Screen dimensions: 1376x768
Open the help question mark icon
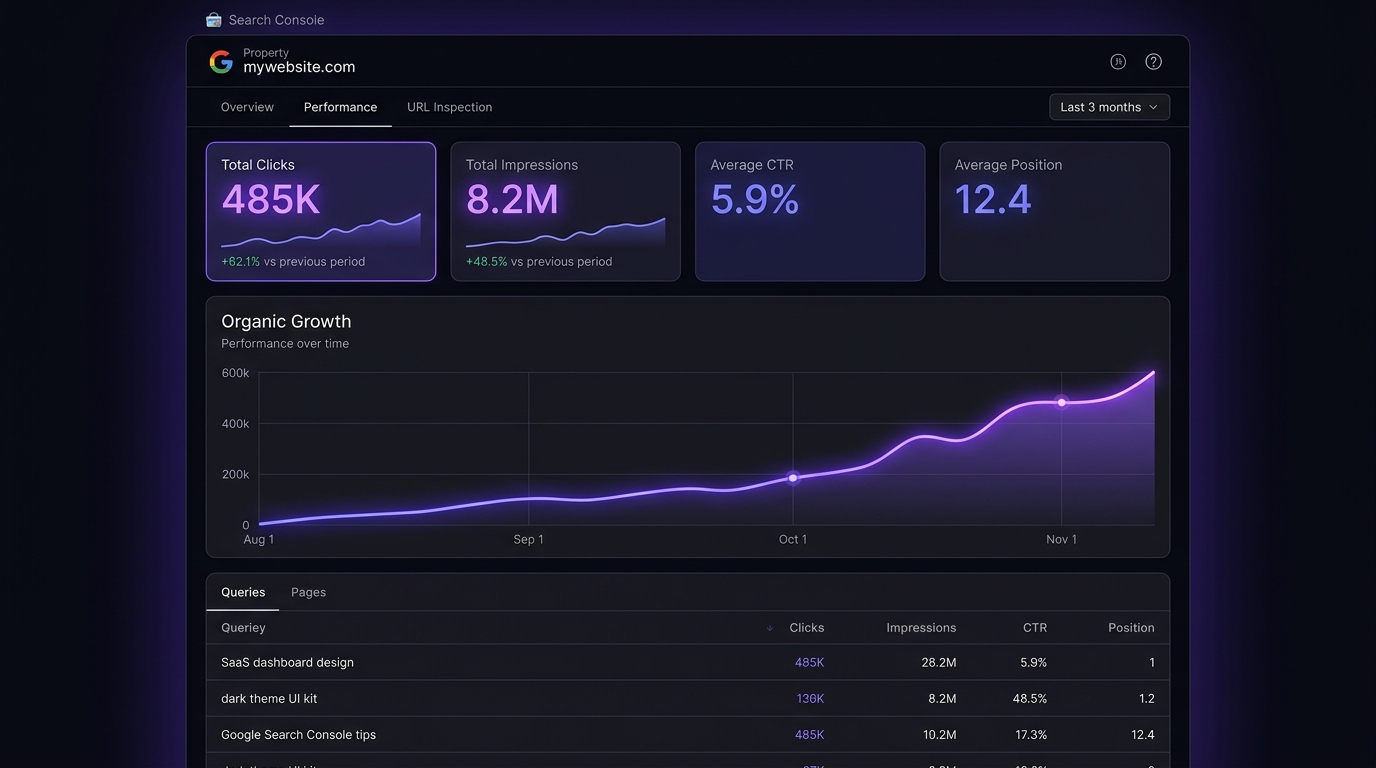[x=1153, y=62]
